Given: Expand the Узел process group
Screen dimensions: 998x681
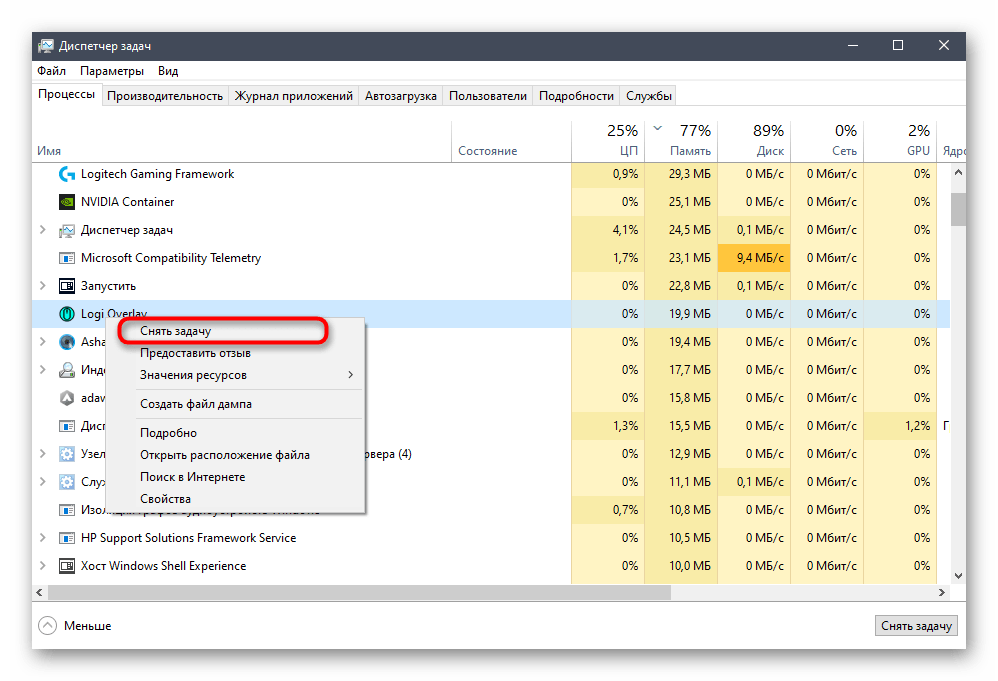Looking at the screenshot, I should click(43, 454).
